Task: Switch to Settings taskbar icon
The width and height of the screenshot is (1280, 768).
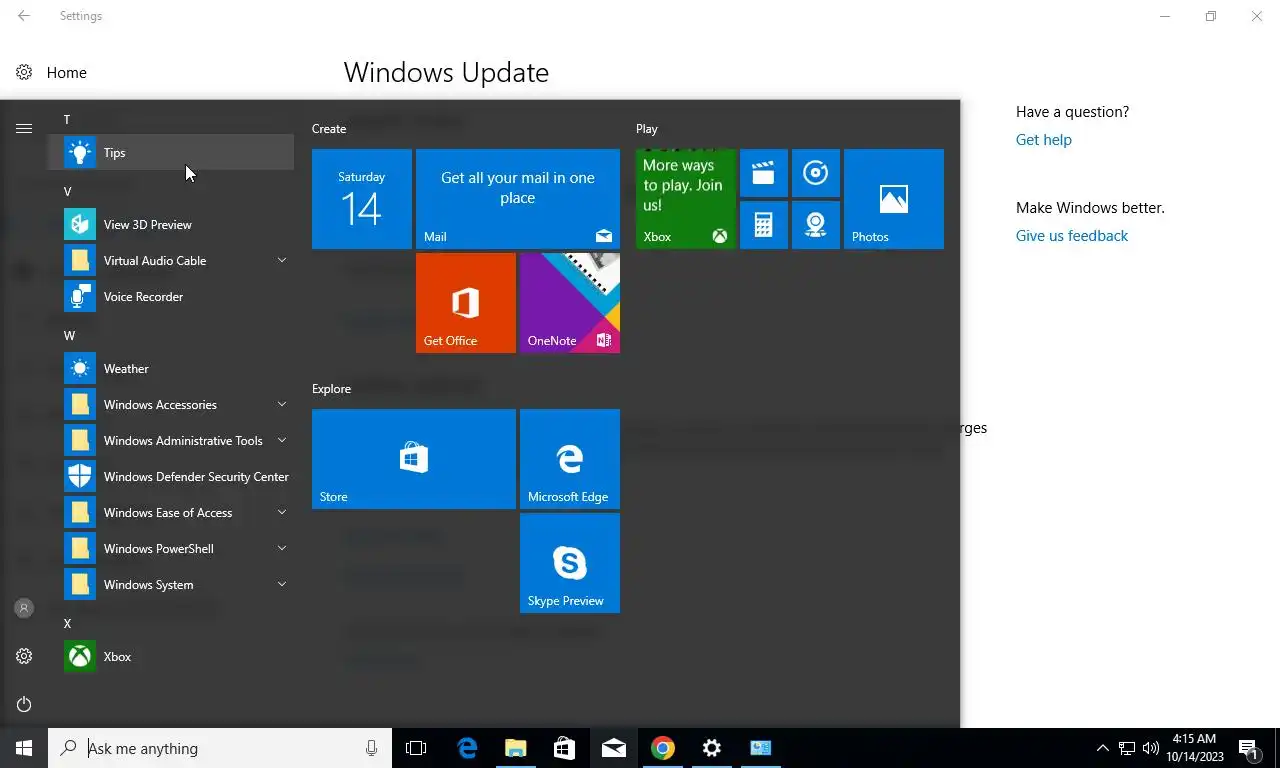Action: click(712, 748)
